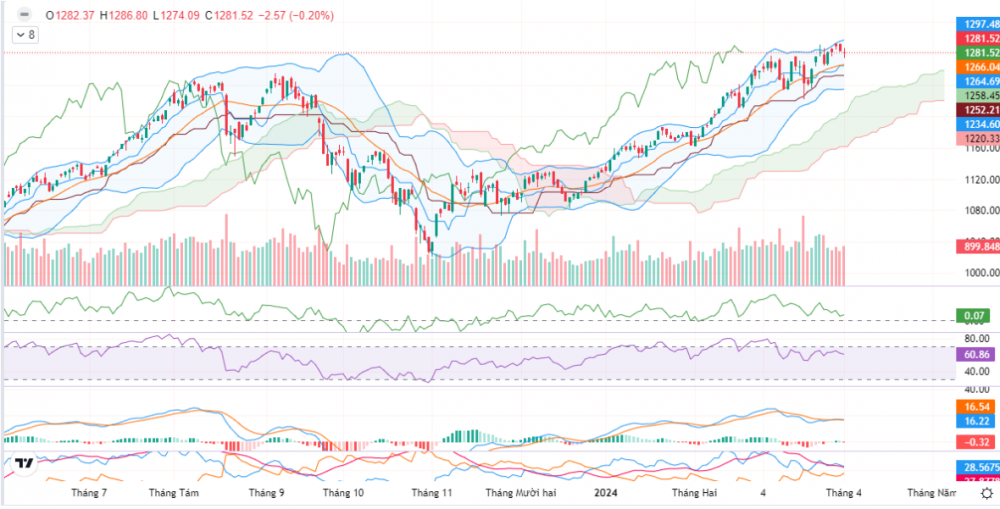Click the dark red 1252.21 price label
This screenshot has height=509, width=1000.
point(977,110)
